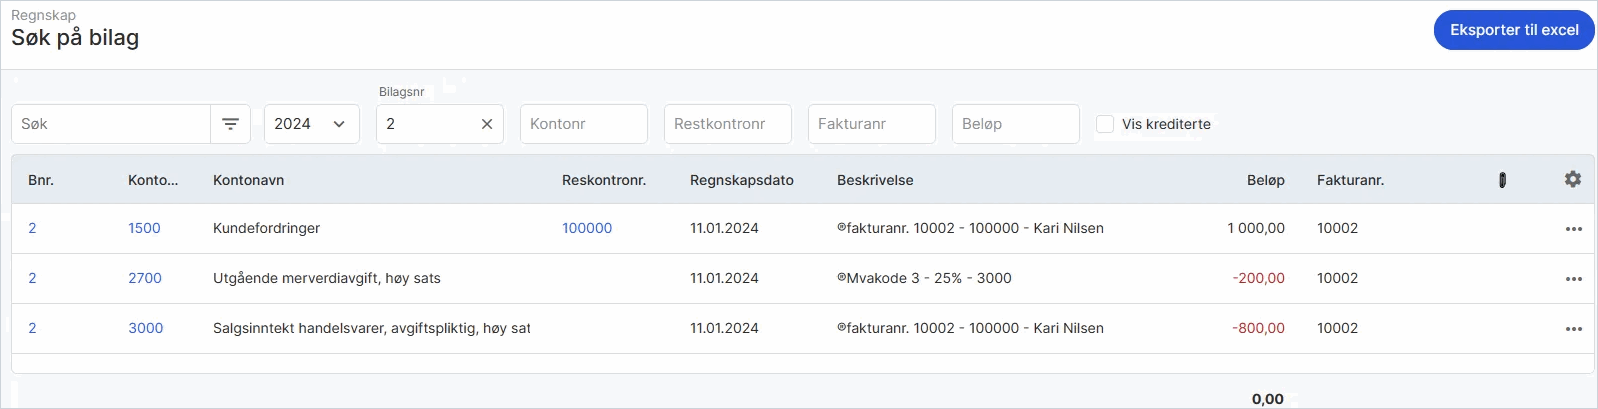Sort by the Beskrivelse column header
The height and width of the screenshot is (409, 1598).
click(875, 180)
